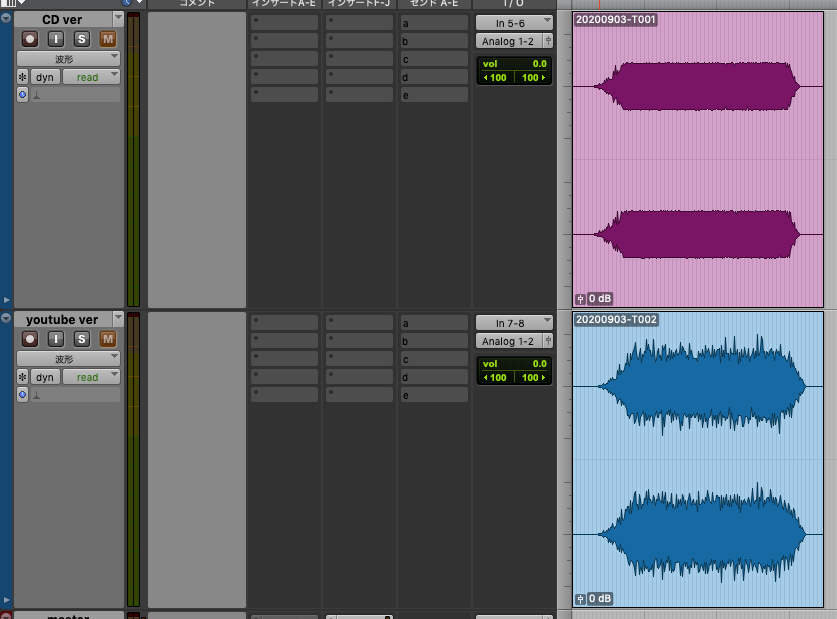Viewport: 837px width, 619px height.
Task: Open track view selector on CD ver
Action: (x=68, y=59)
